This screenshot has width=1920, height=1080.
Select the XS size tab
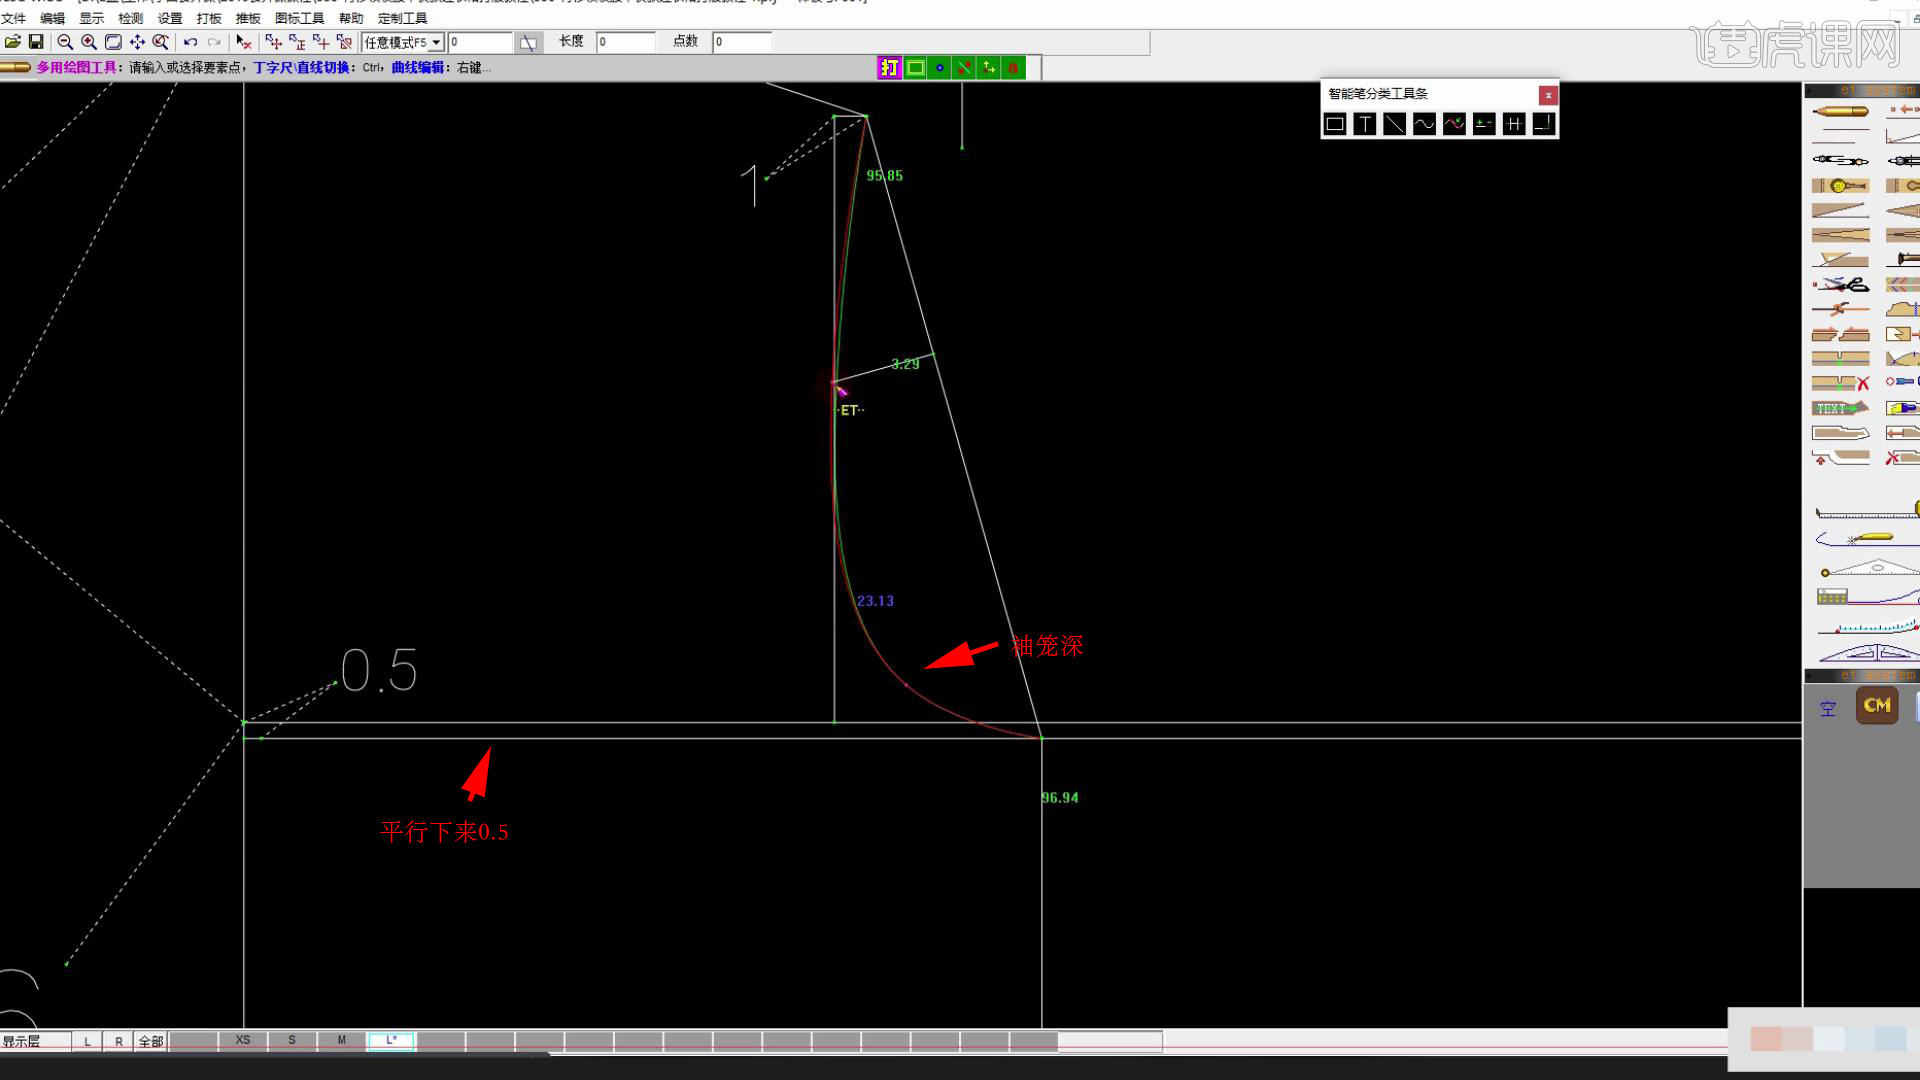point(243,1040)
